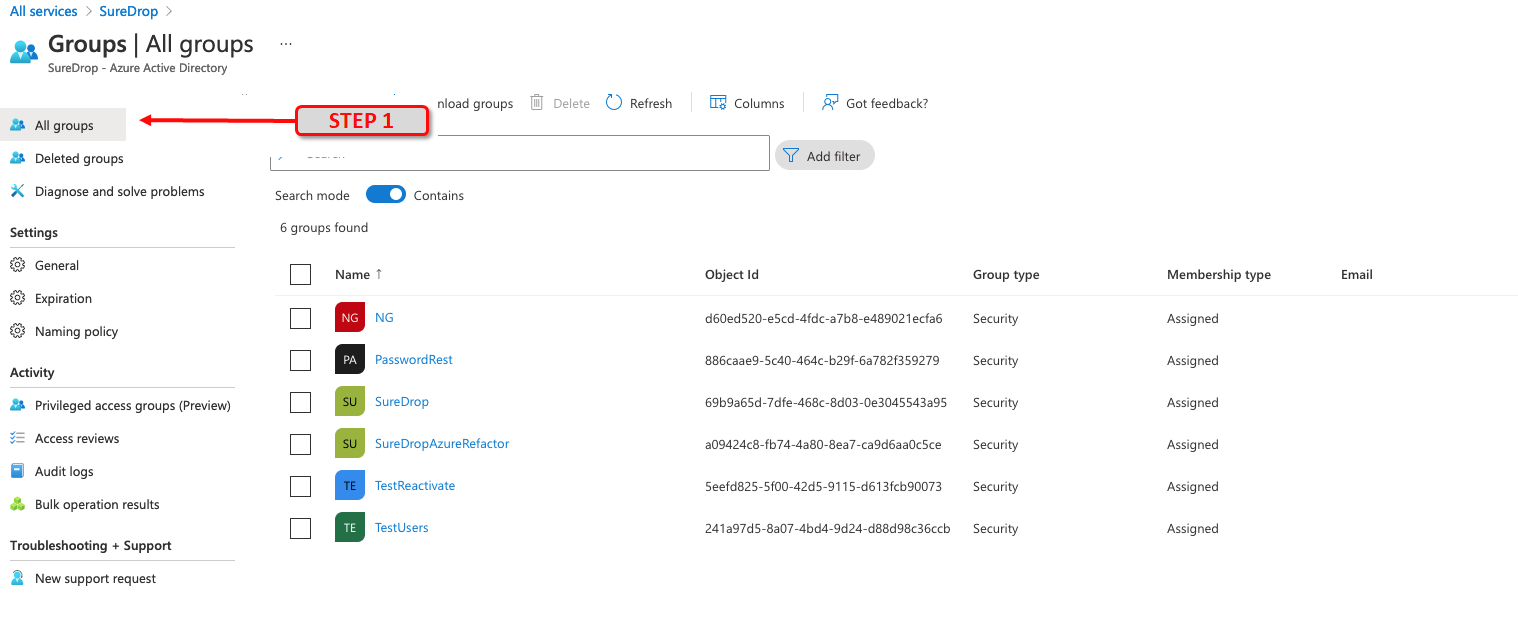Click object ID d60ed520-e5cd-4fdc-a7b8-e489021ecfa6
This screenshot has height=622, width=1518.
(824, 318)
